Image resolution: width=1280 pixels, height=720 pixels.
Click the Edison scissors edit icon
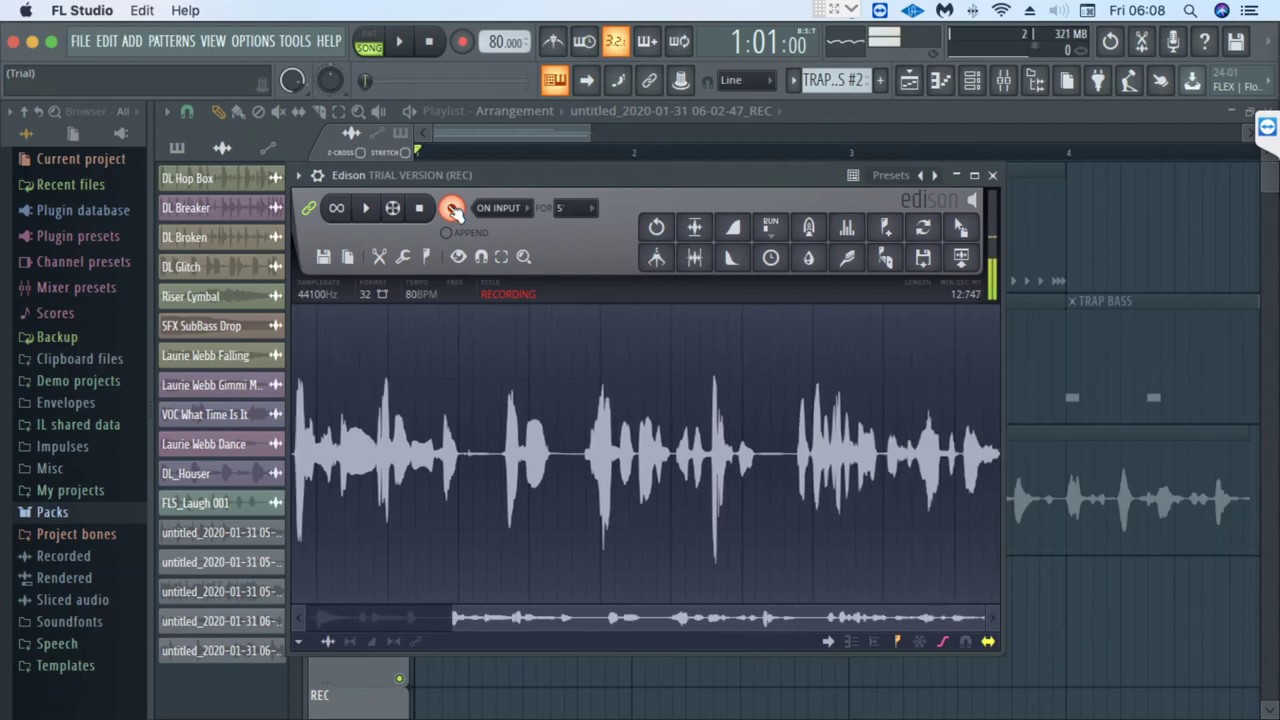(x=379, y=257)
